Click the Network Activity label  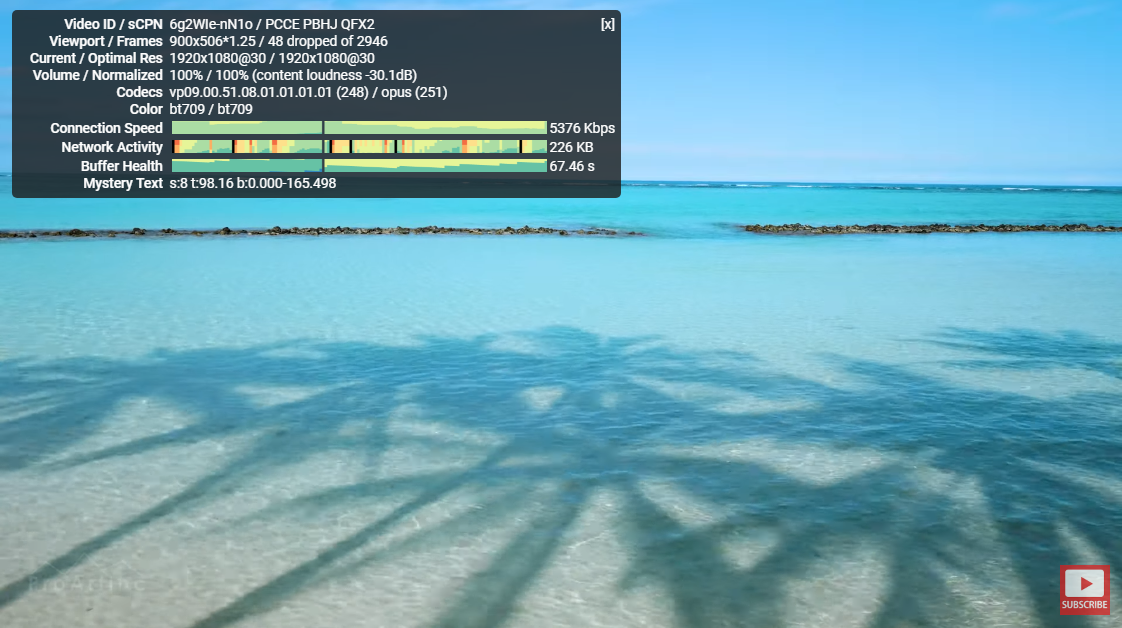coord(112,147)
